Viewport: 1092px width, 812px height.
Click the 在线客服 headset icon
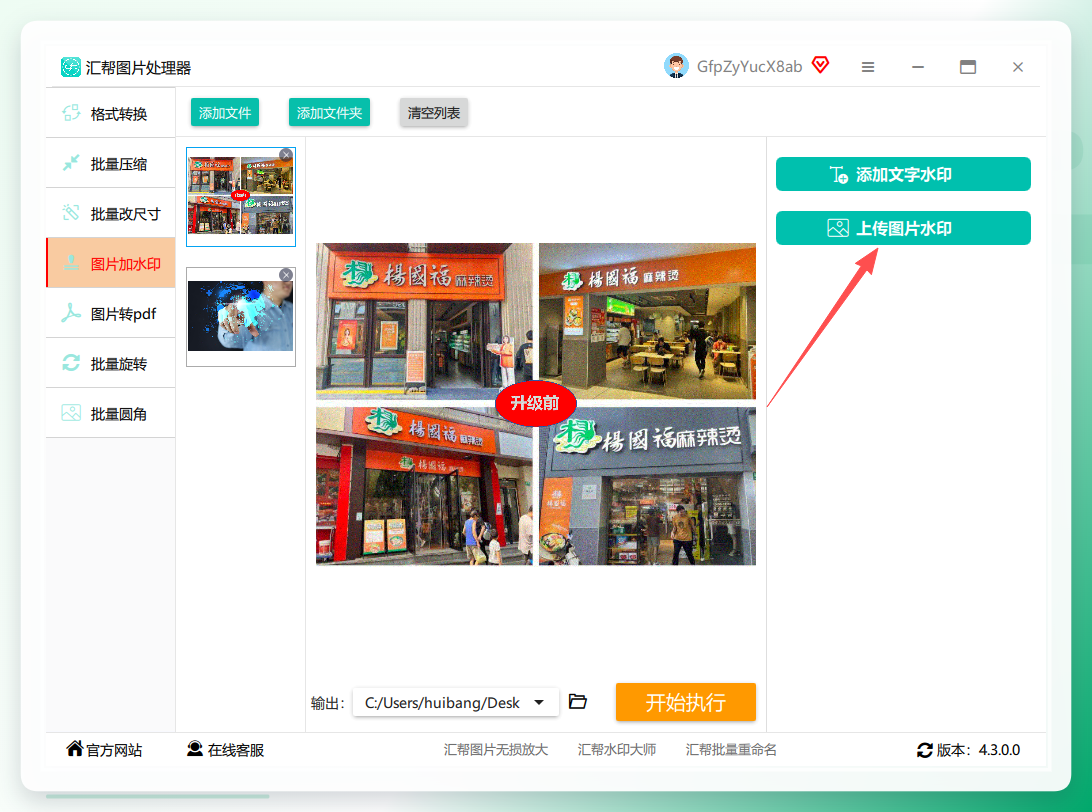pos(195,749)
